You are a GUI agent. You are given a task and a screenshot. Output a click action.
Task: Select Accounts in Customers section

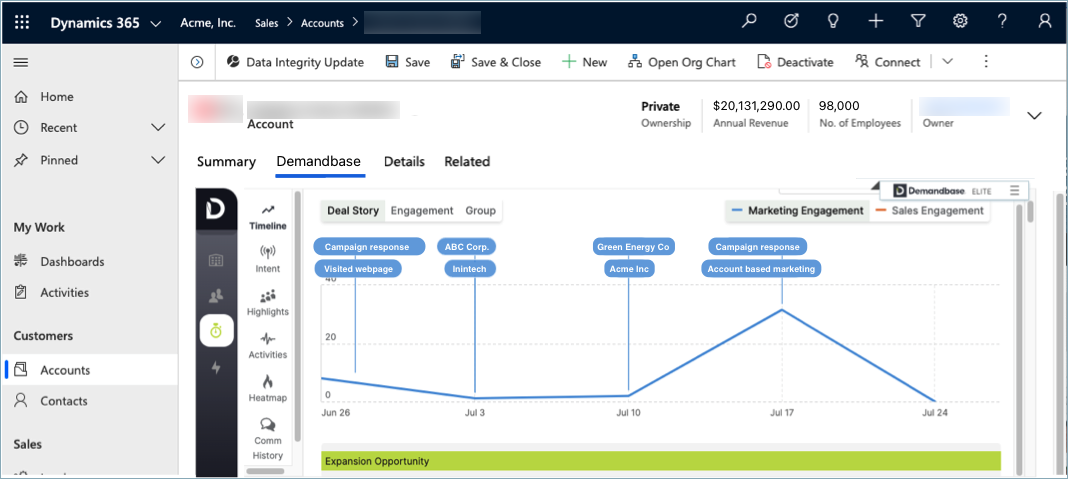(x=90, y=370)
